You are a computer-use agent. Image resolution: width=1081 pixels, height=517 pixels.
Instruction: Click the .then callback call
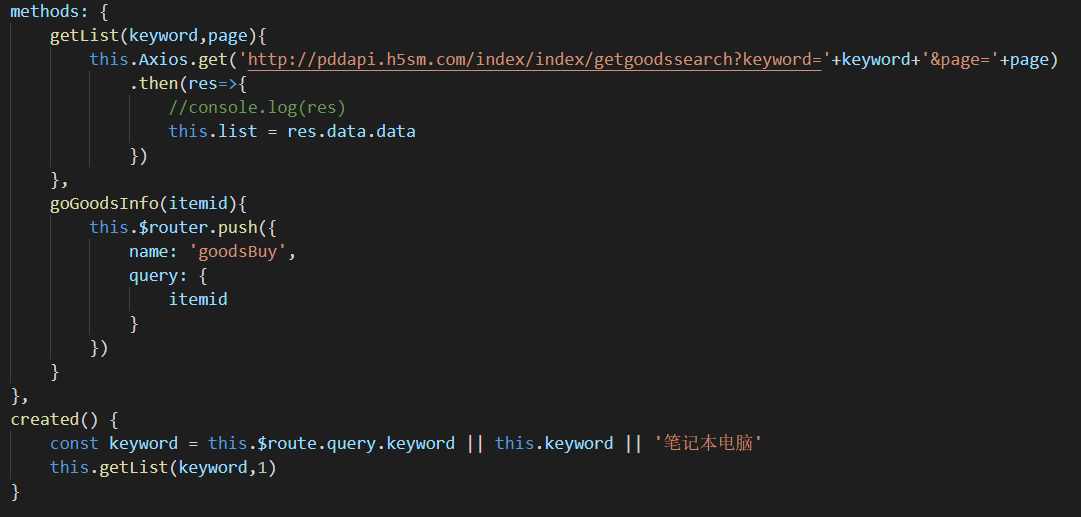tap(154, 84)
